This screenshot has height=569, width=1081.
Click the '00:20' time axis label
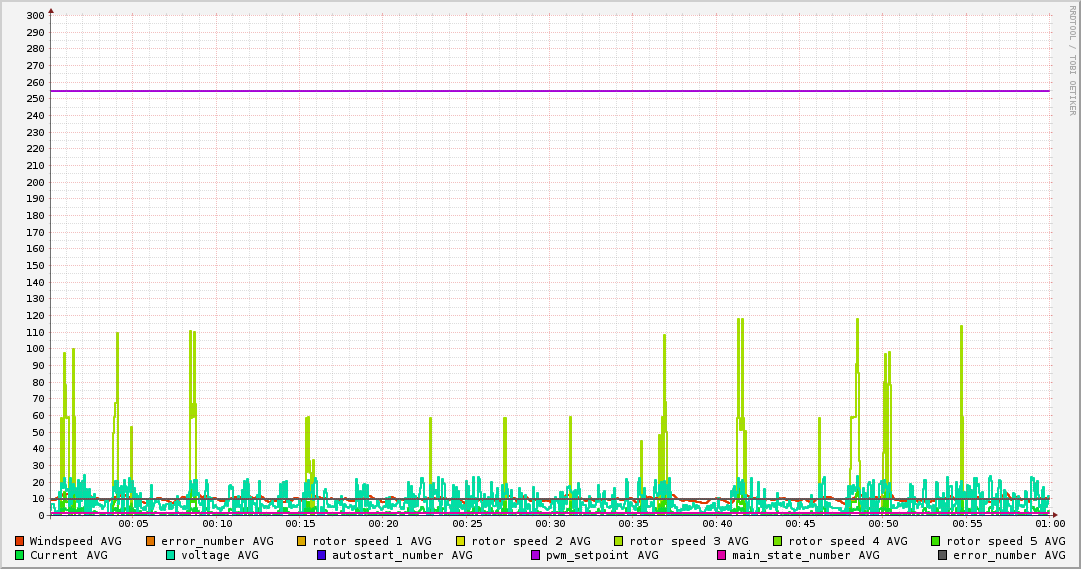click(383, 524)
